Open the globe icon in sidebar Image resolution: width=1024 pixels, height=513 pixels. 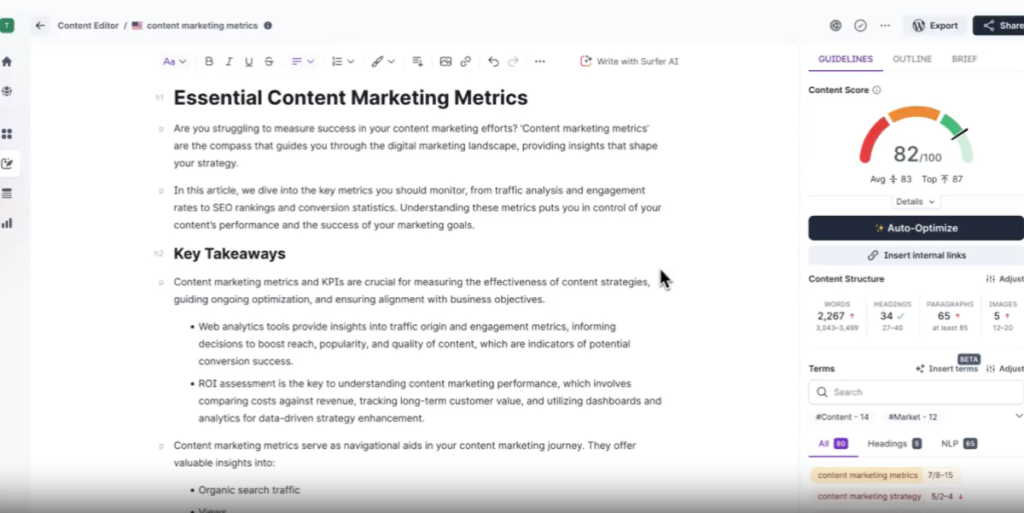[x=7, y=91]
